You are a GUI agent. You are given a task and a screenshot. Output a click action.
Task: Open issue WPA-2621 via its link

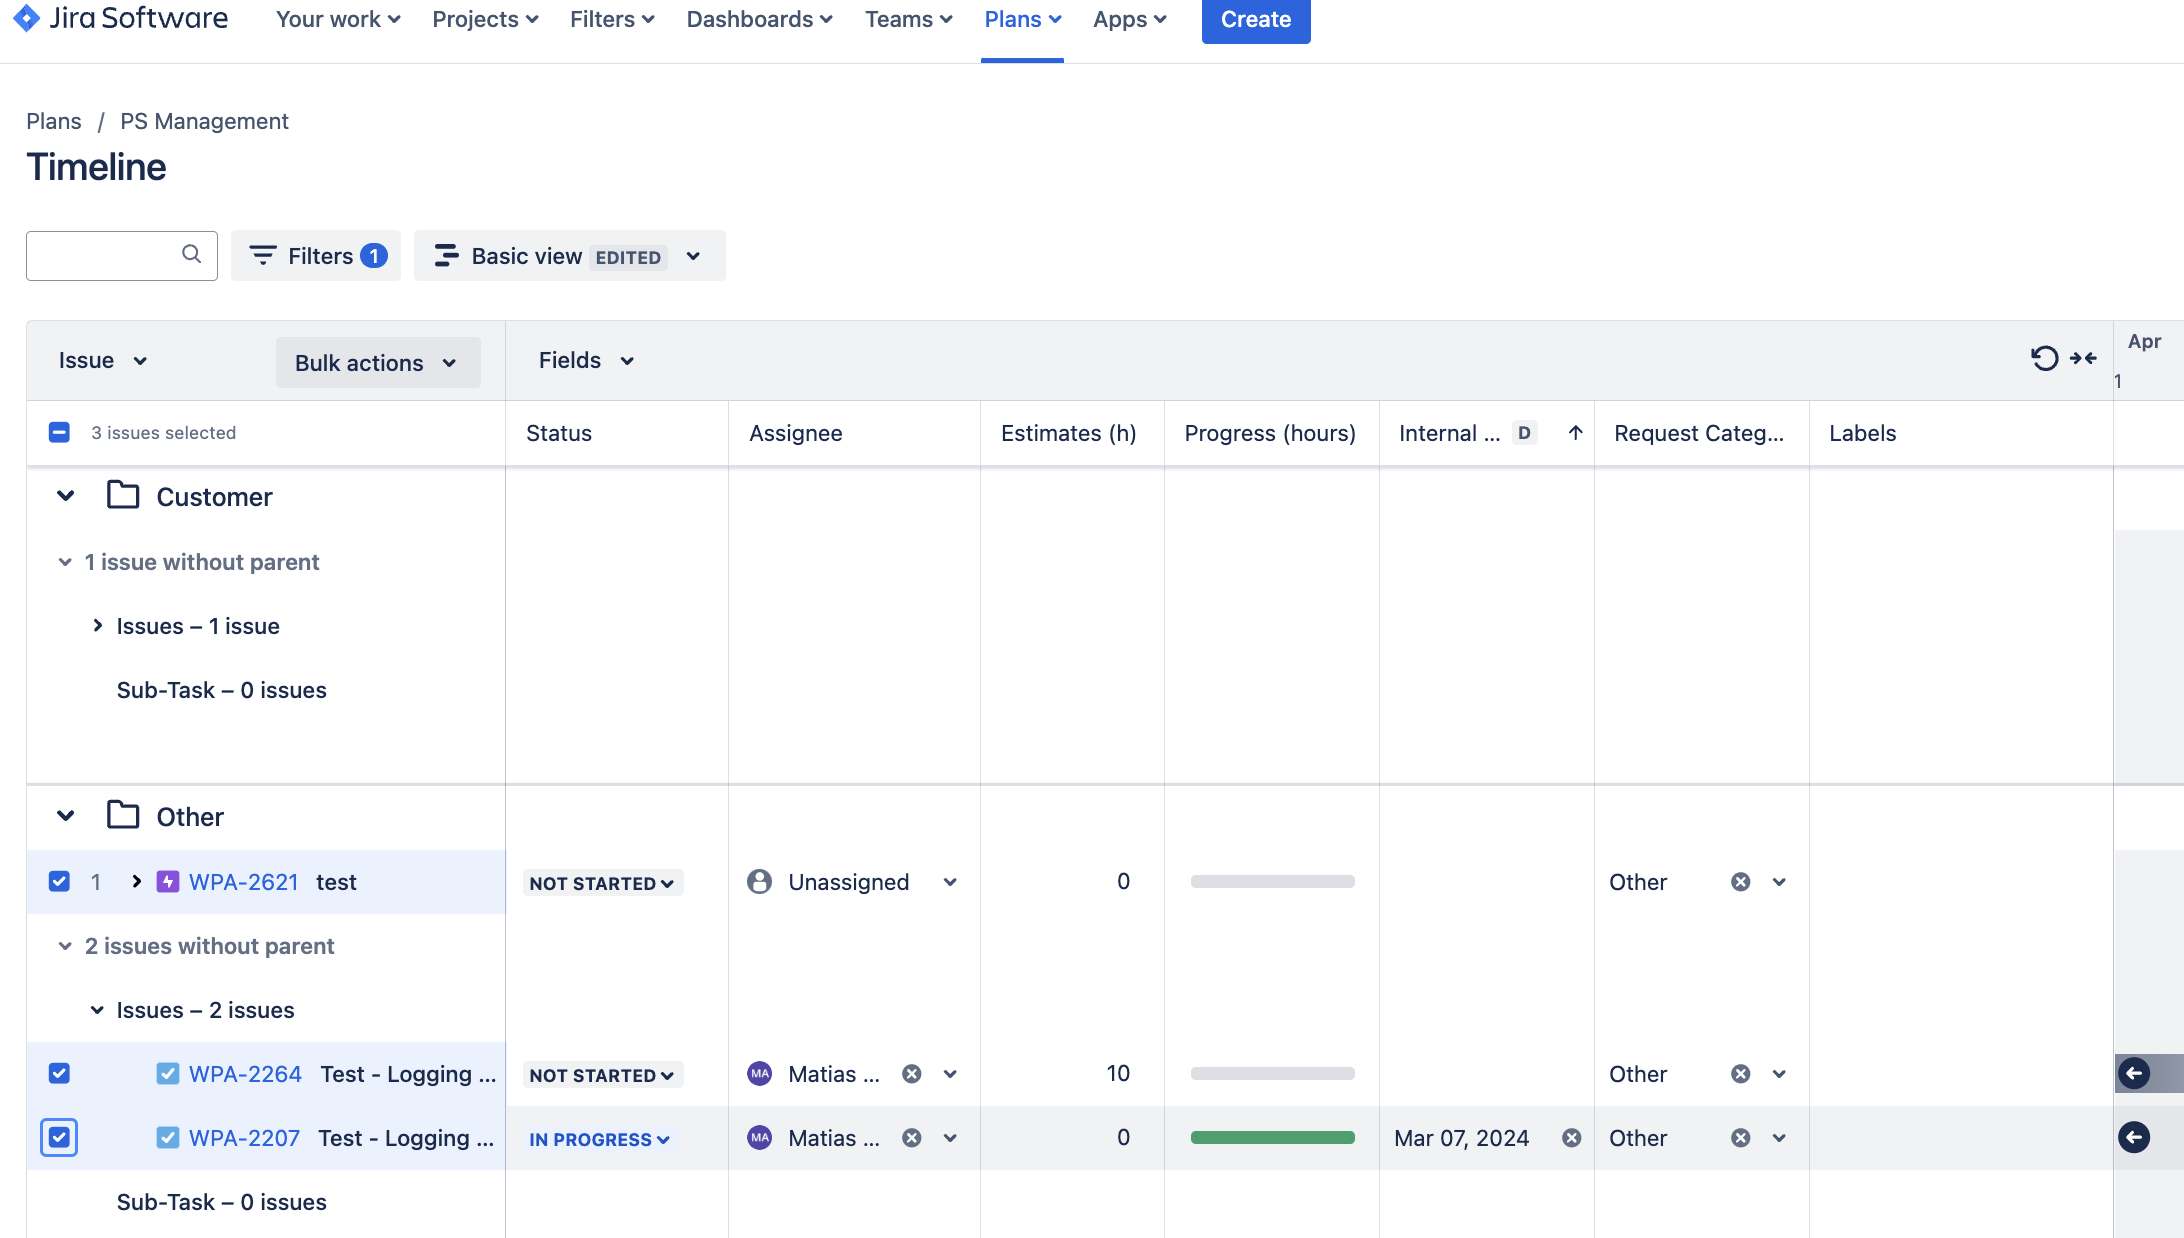243,882
